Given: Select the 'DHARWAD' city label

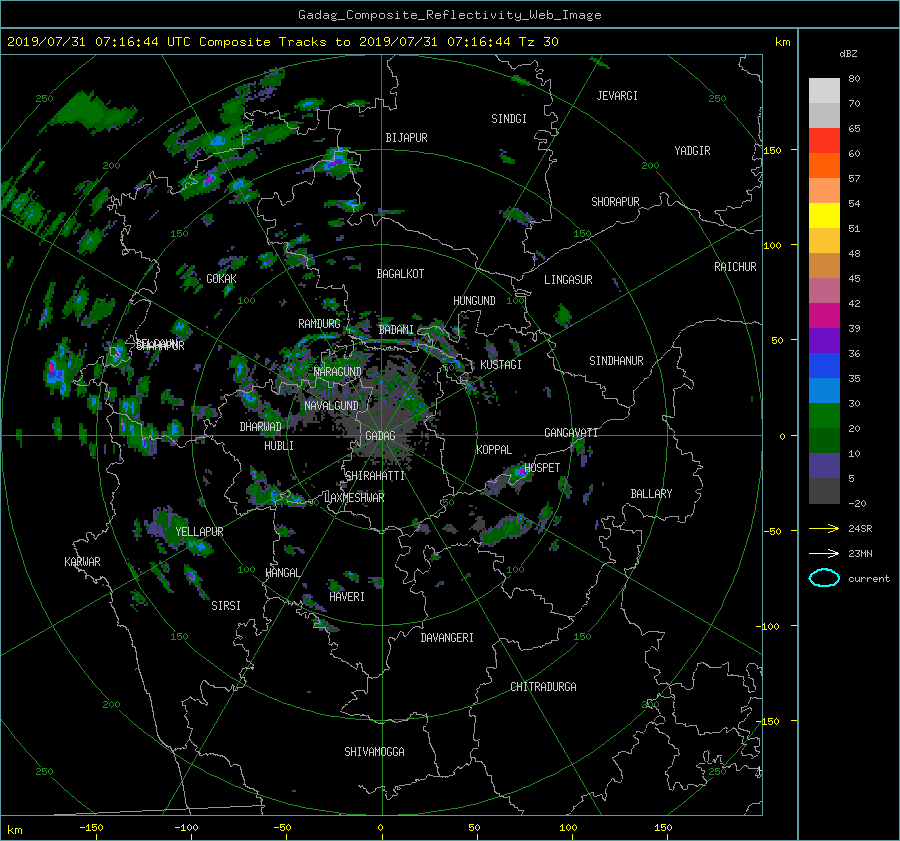Looking at the screenshot, I should pyautogui.click(x=260, y=427).
